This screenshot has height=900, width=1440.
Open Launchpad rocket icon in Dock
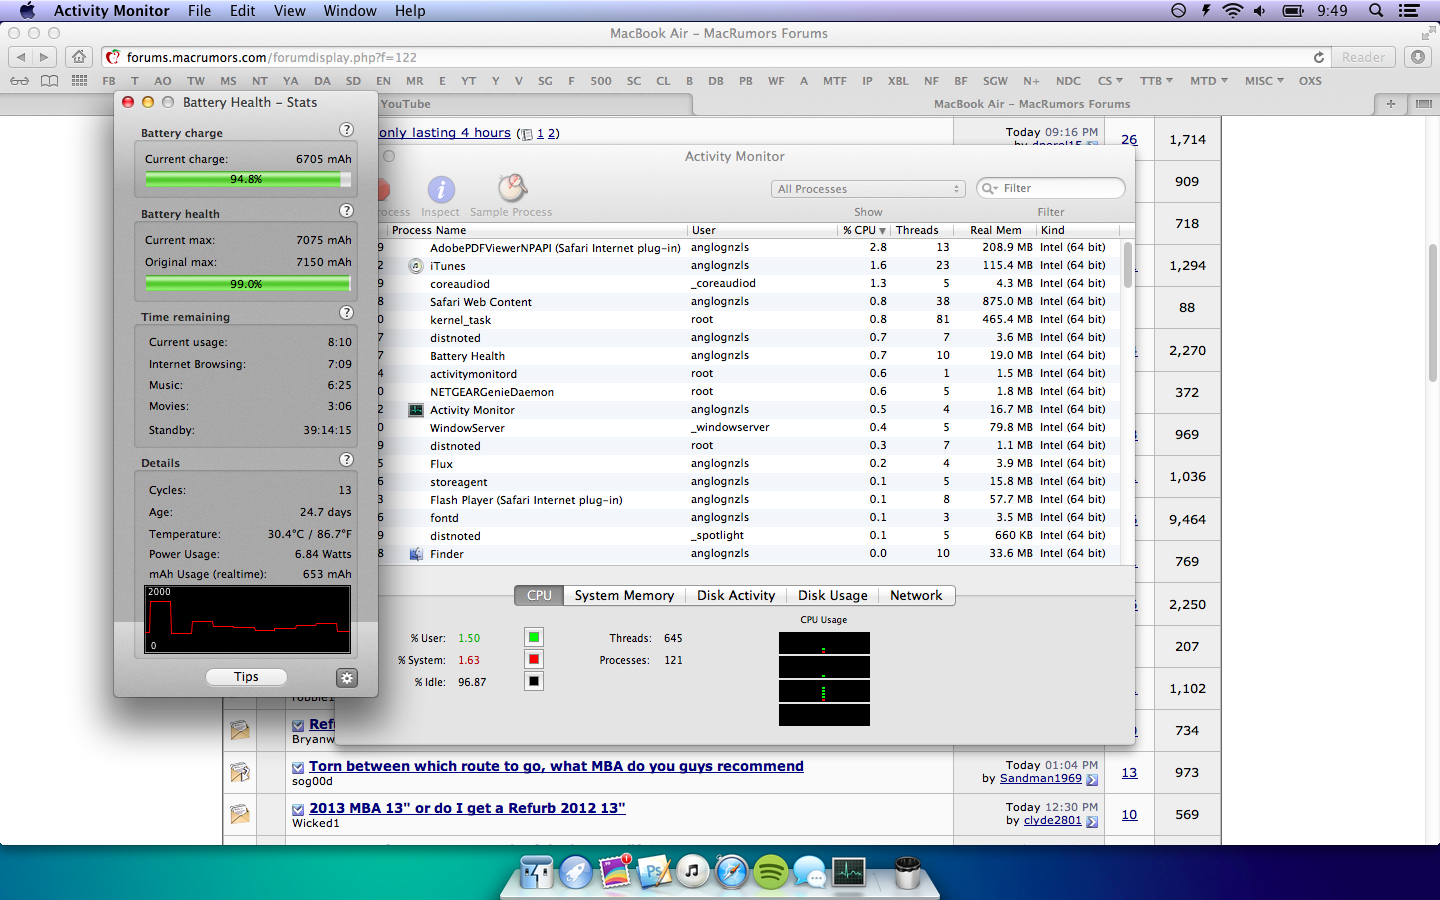(x=576, y=872)
